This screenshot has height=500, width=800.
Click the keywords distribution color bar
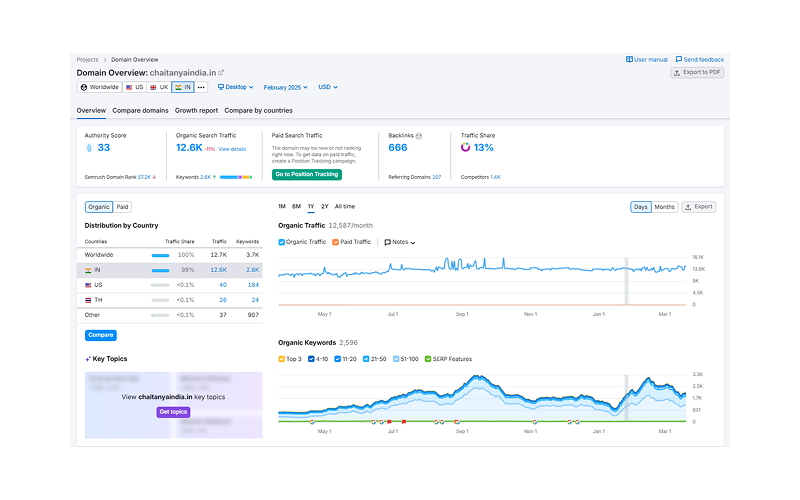coord(236,178)
